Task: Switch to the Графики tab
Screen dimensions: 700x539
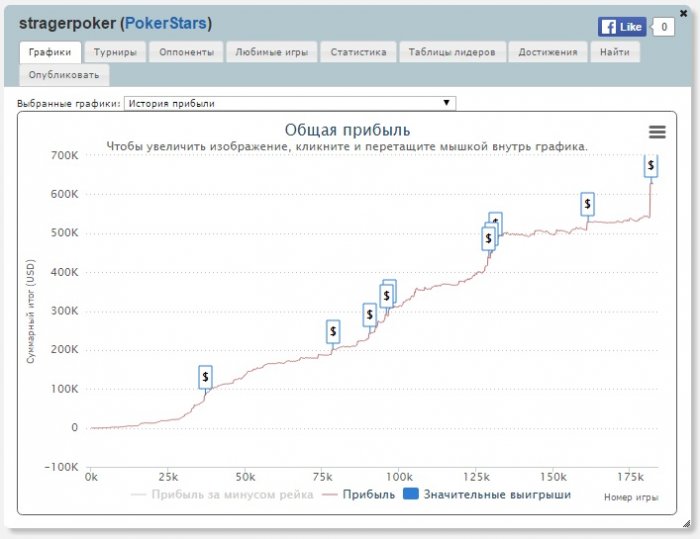Action: point(50,52)
